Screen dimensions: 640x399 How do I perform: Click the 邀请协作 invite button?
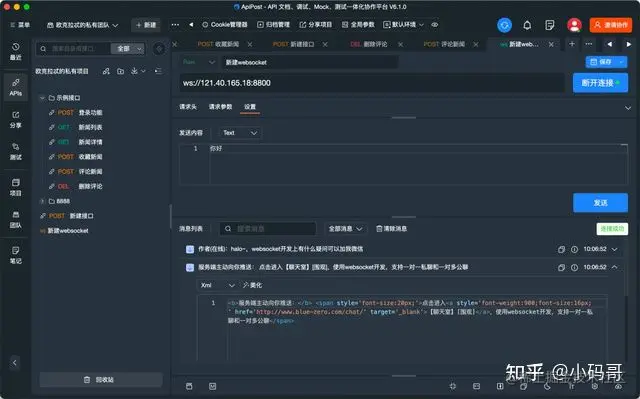(x=611, y=25)
